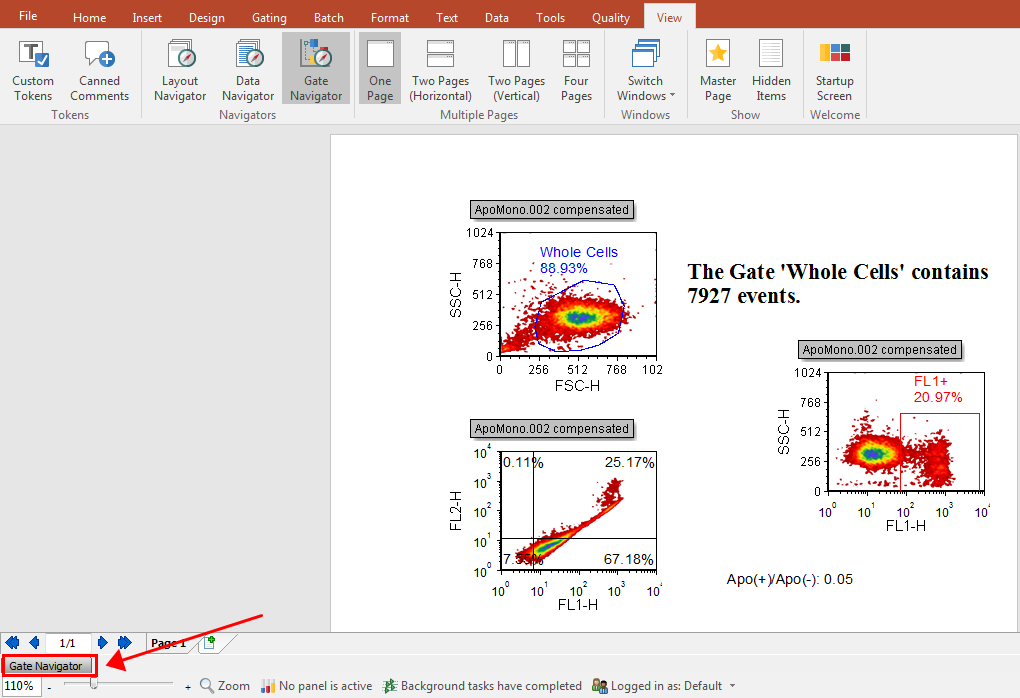Open the Startup Screen
Screen dimensions: 1020x698
click(834, 70)
